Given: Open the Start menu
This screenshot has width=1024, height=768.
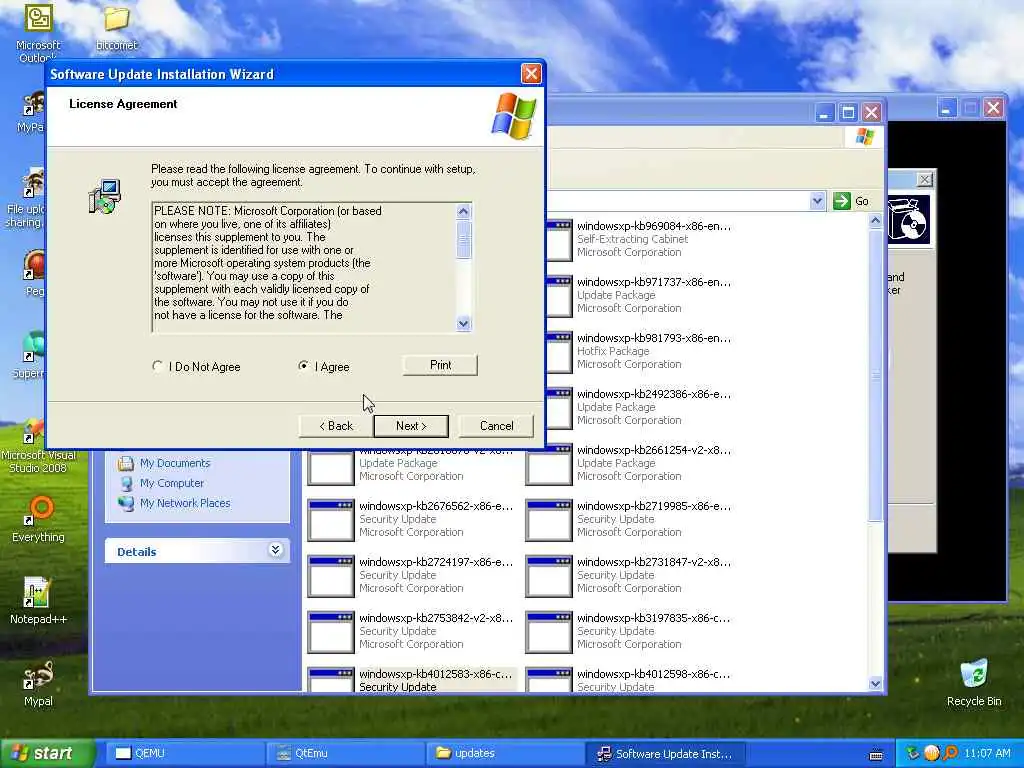Looking at the screenshot, I should pos(46,754).
